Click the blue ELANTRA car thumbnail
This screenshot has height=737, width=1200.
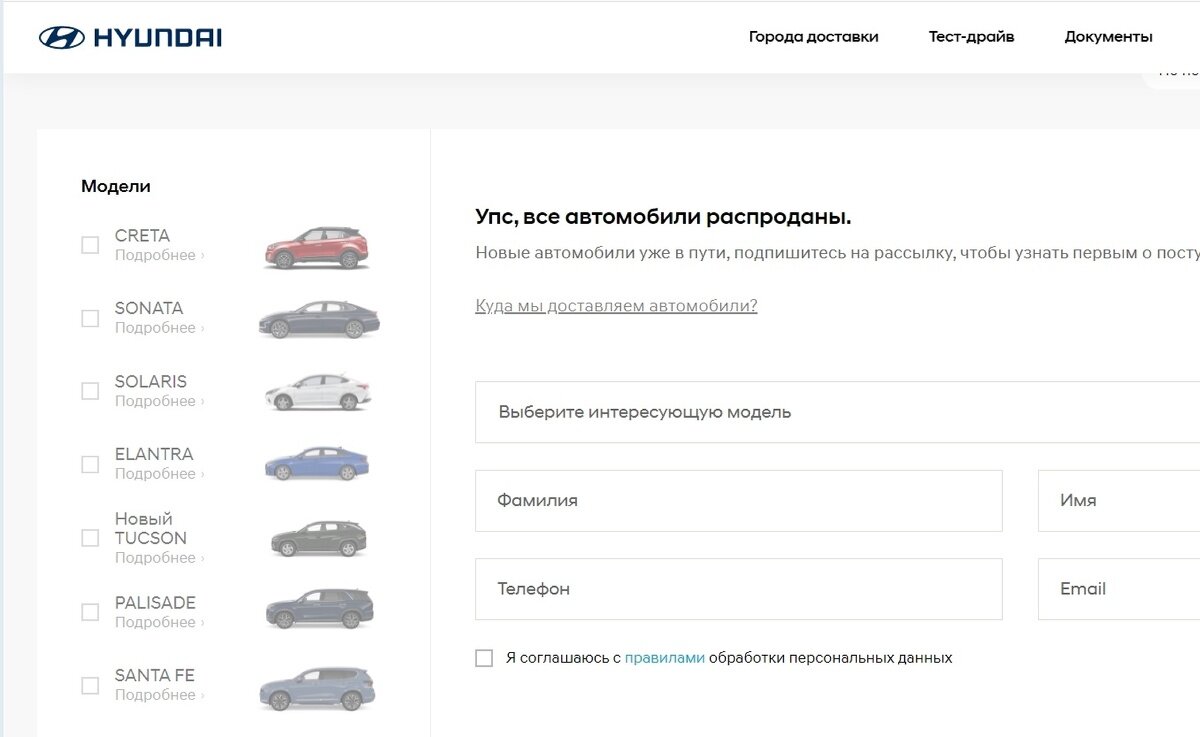[316, 463]
